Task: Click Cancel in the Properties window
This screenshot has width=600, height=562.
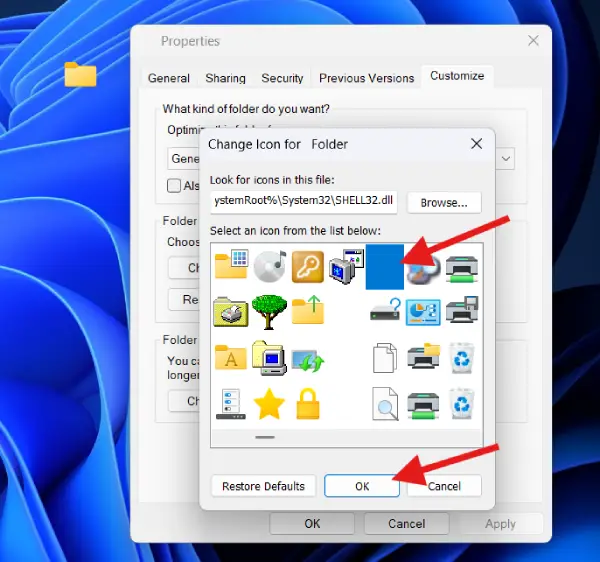Action: [407, 523]
